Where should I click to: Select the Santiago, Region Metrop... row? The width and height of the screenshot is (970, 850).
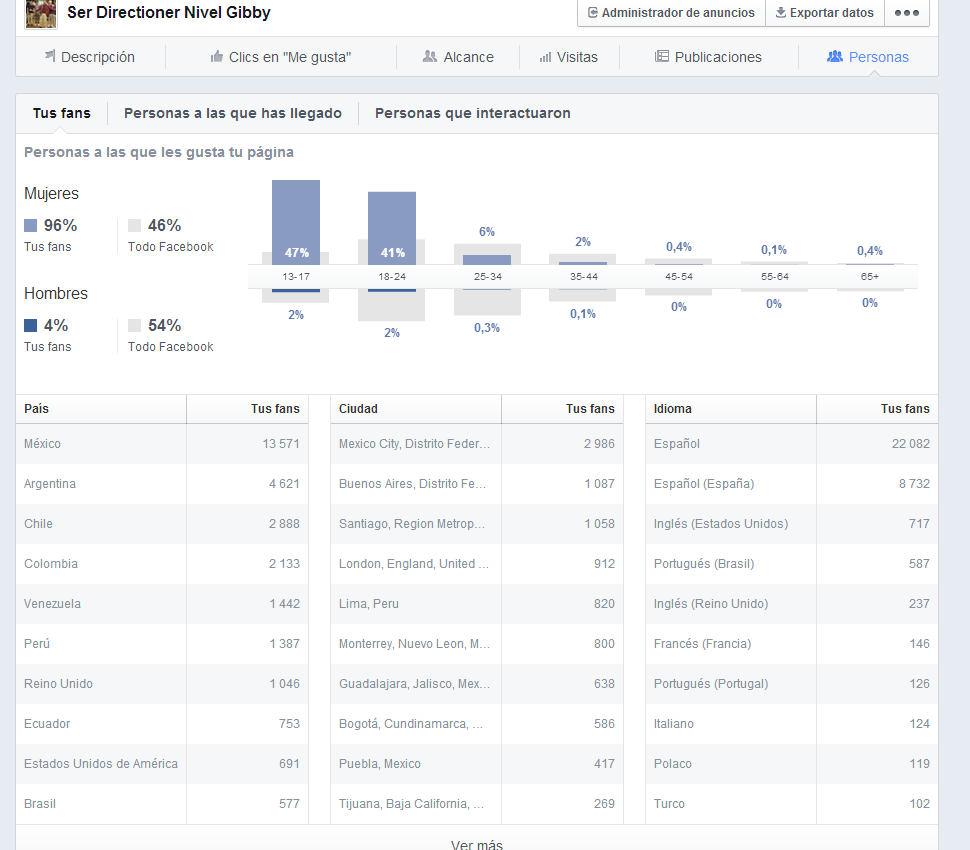pyautogui.click(x=477, y=524)
